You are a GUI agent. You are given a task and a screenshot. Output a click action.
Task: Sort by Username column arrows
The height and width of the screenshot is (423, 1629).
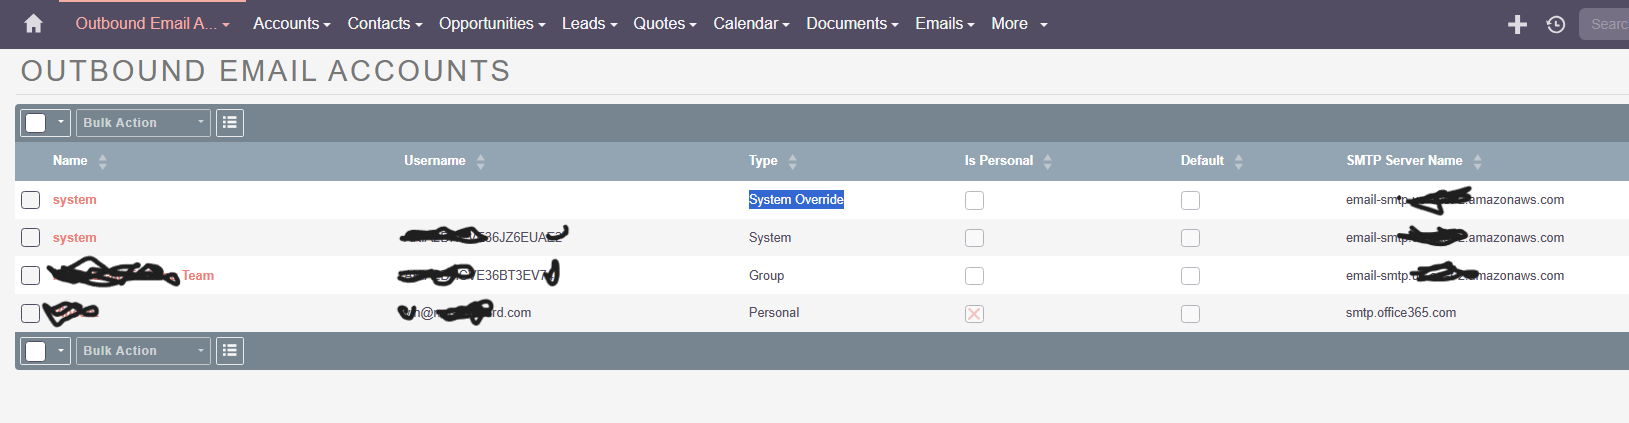480,161
